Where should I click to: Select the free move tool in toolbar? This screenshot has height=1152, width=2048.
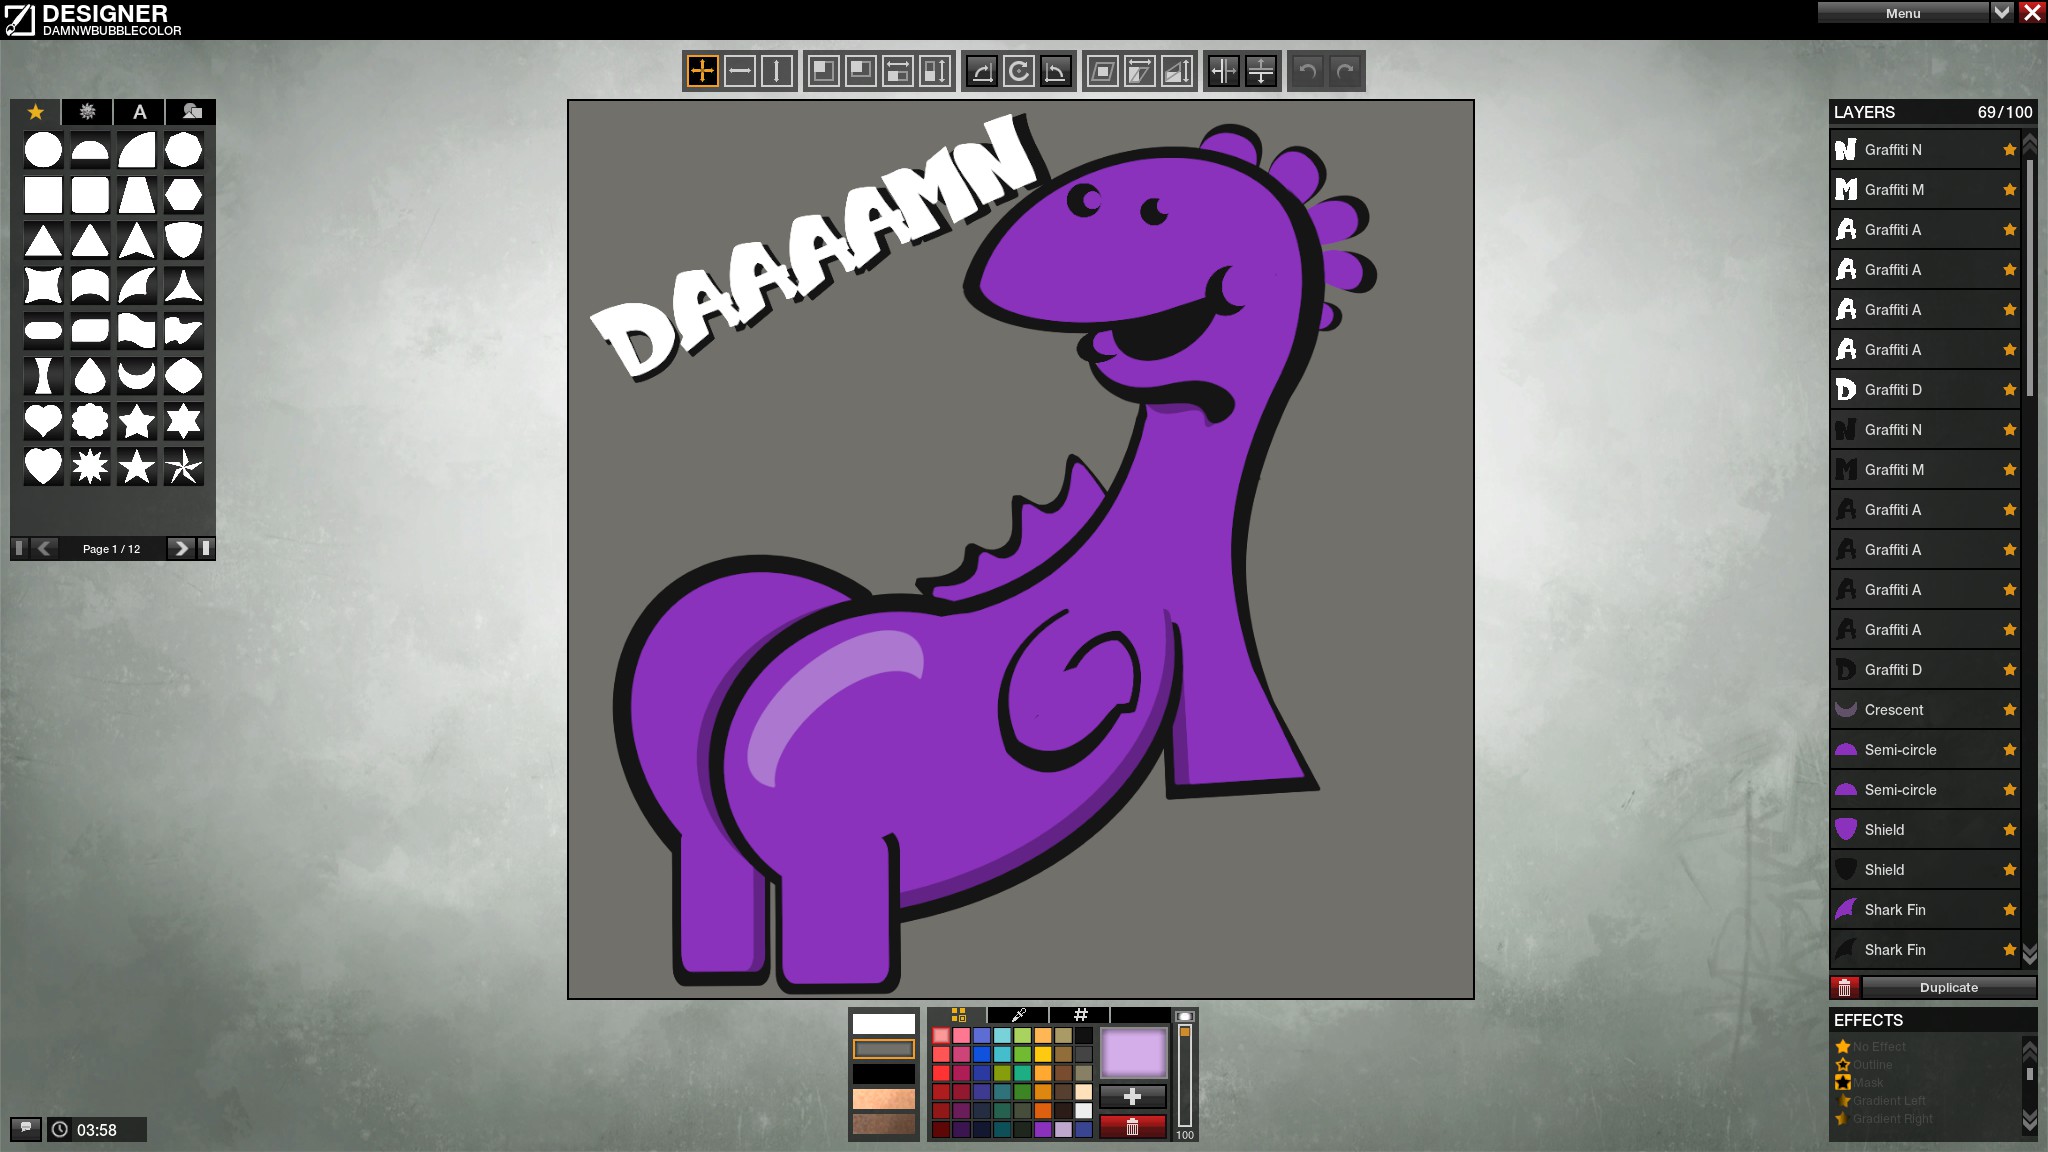pyautogui.click(x=702, y=71)
